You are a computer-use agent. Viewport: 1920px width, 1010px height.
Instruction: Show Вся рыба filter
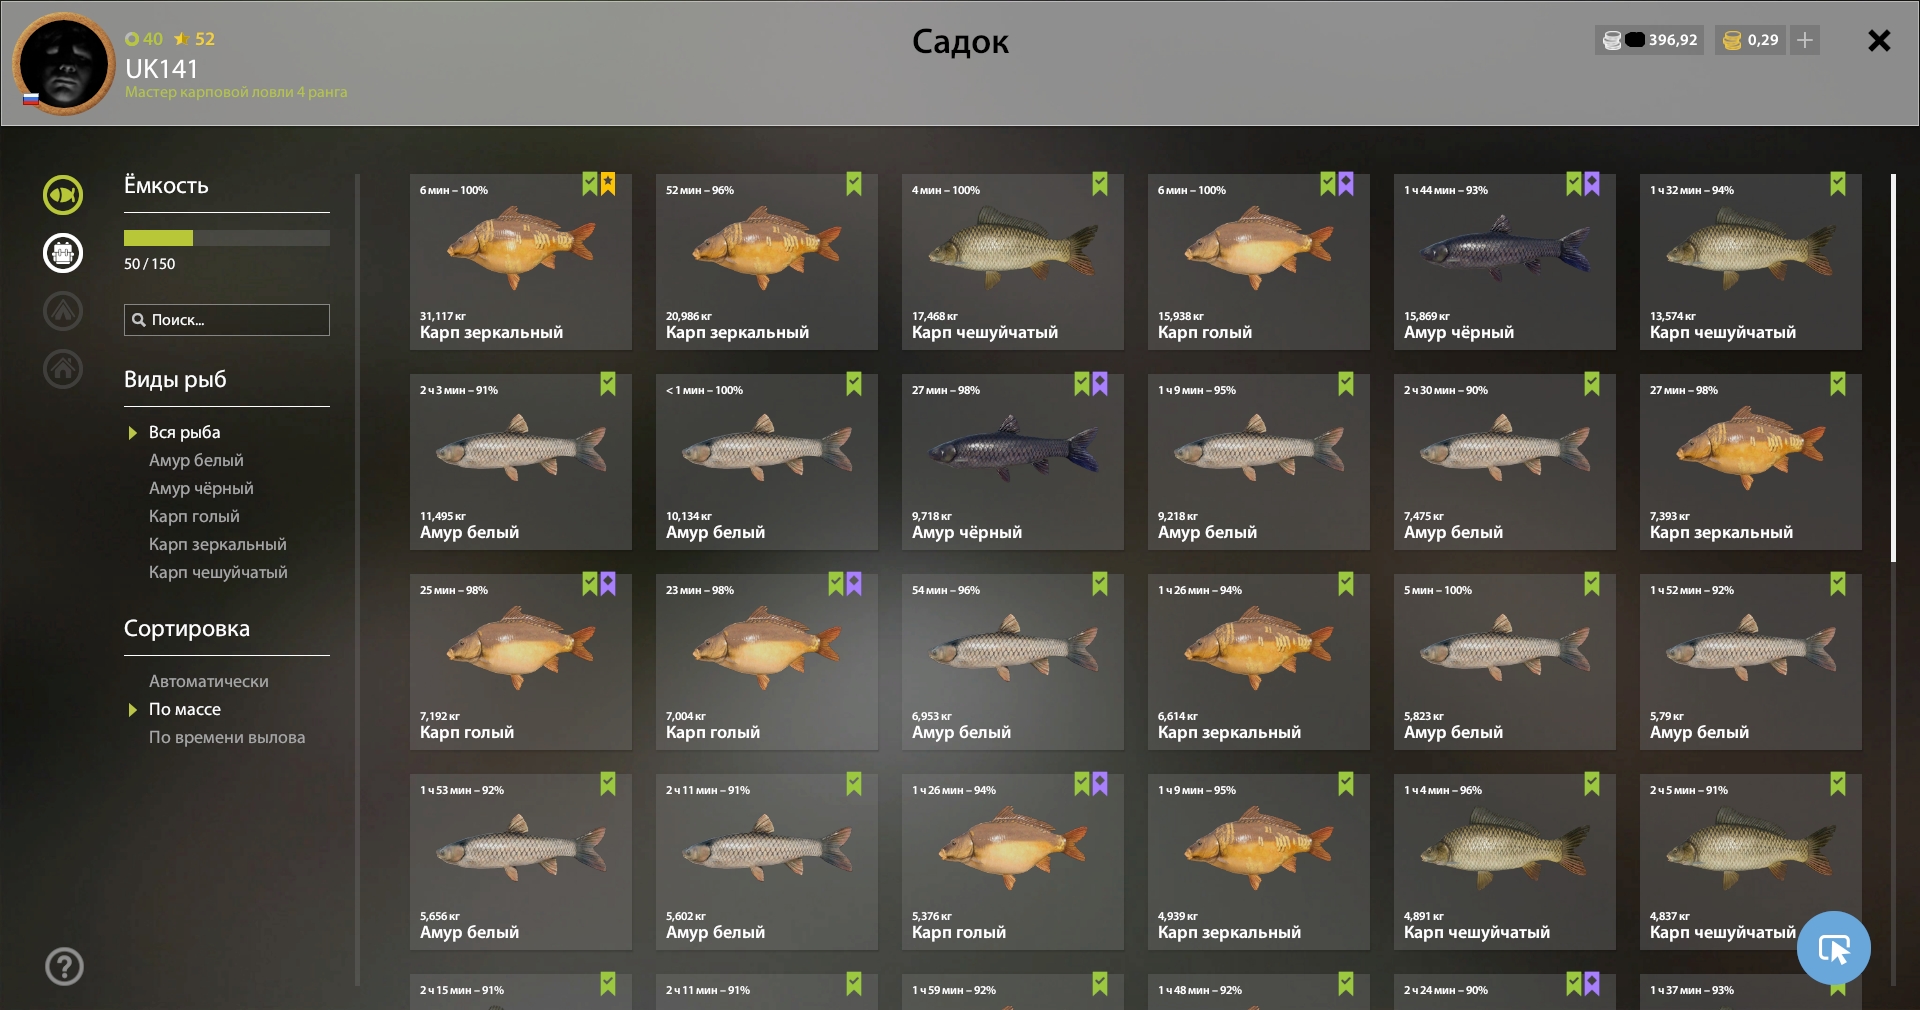click(x=185, y=432)
